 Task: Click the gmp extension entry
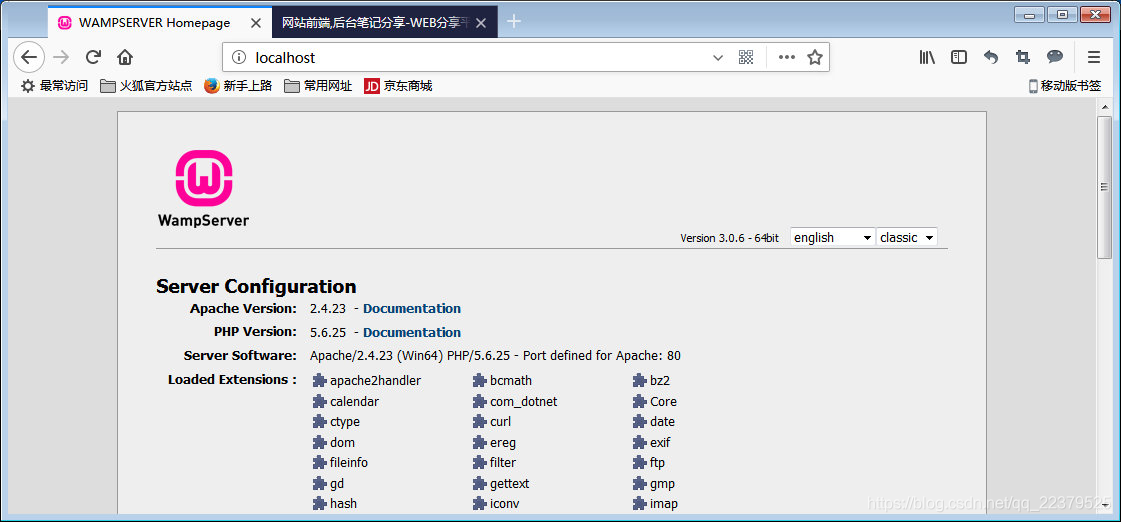coord(653,483)
